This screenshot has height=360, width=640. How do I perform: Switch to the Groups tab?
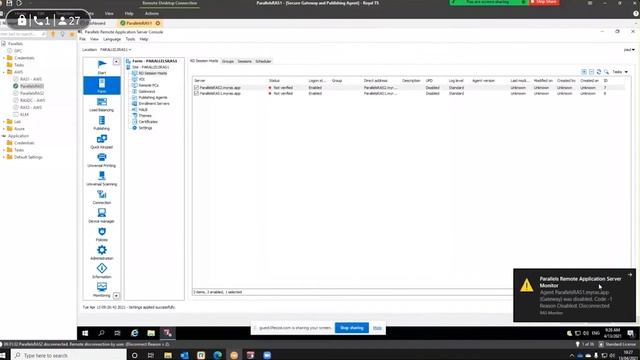tap(228, 61)
